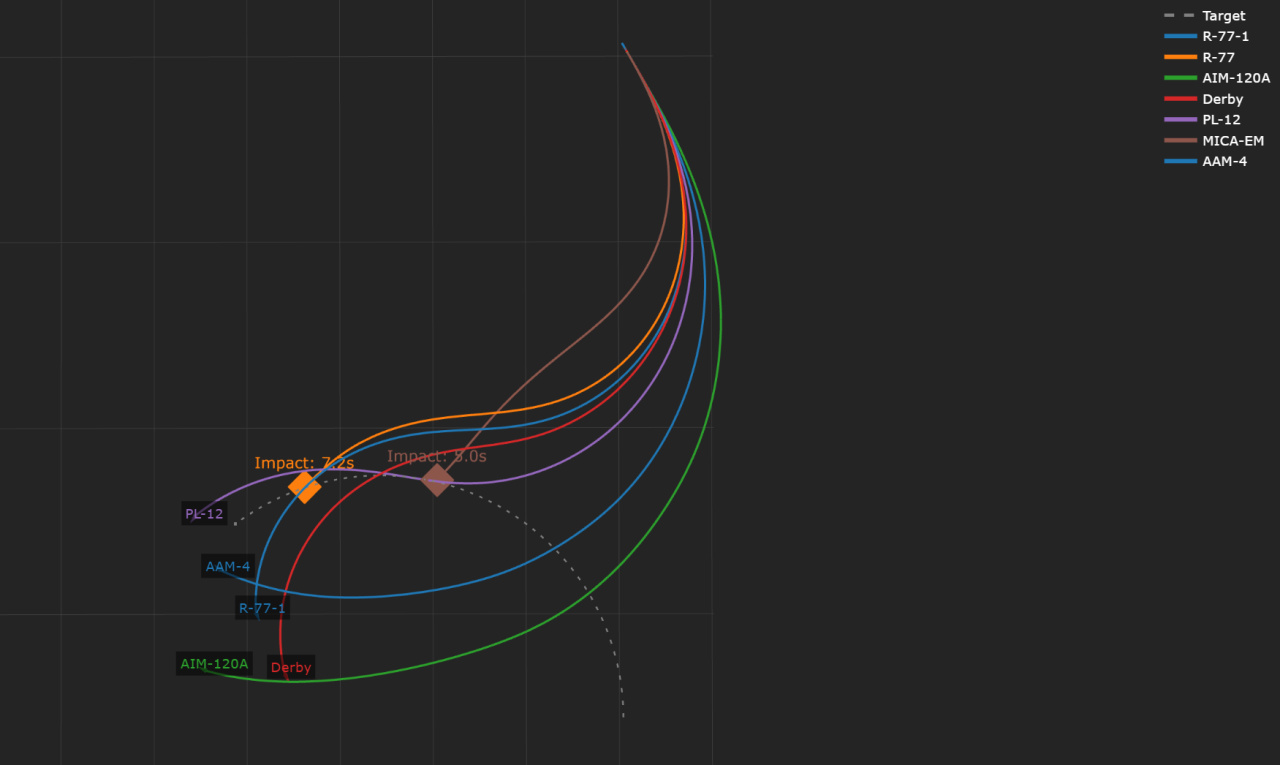Click the dashed gray Target legend line
Viewport: 1280px width, 765px height.
[1180, 16]
